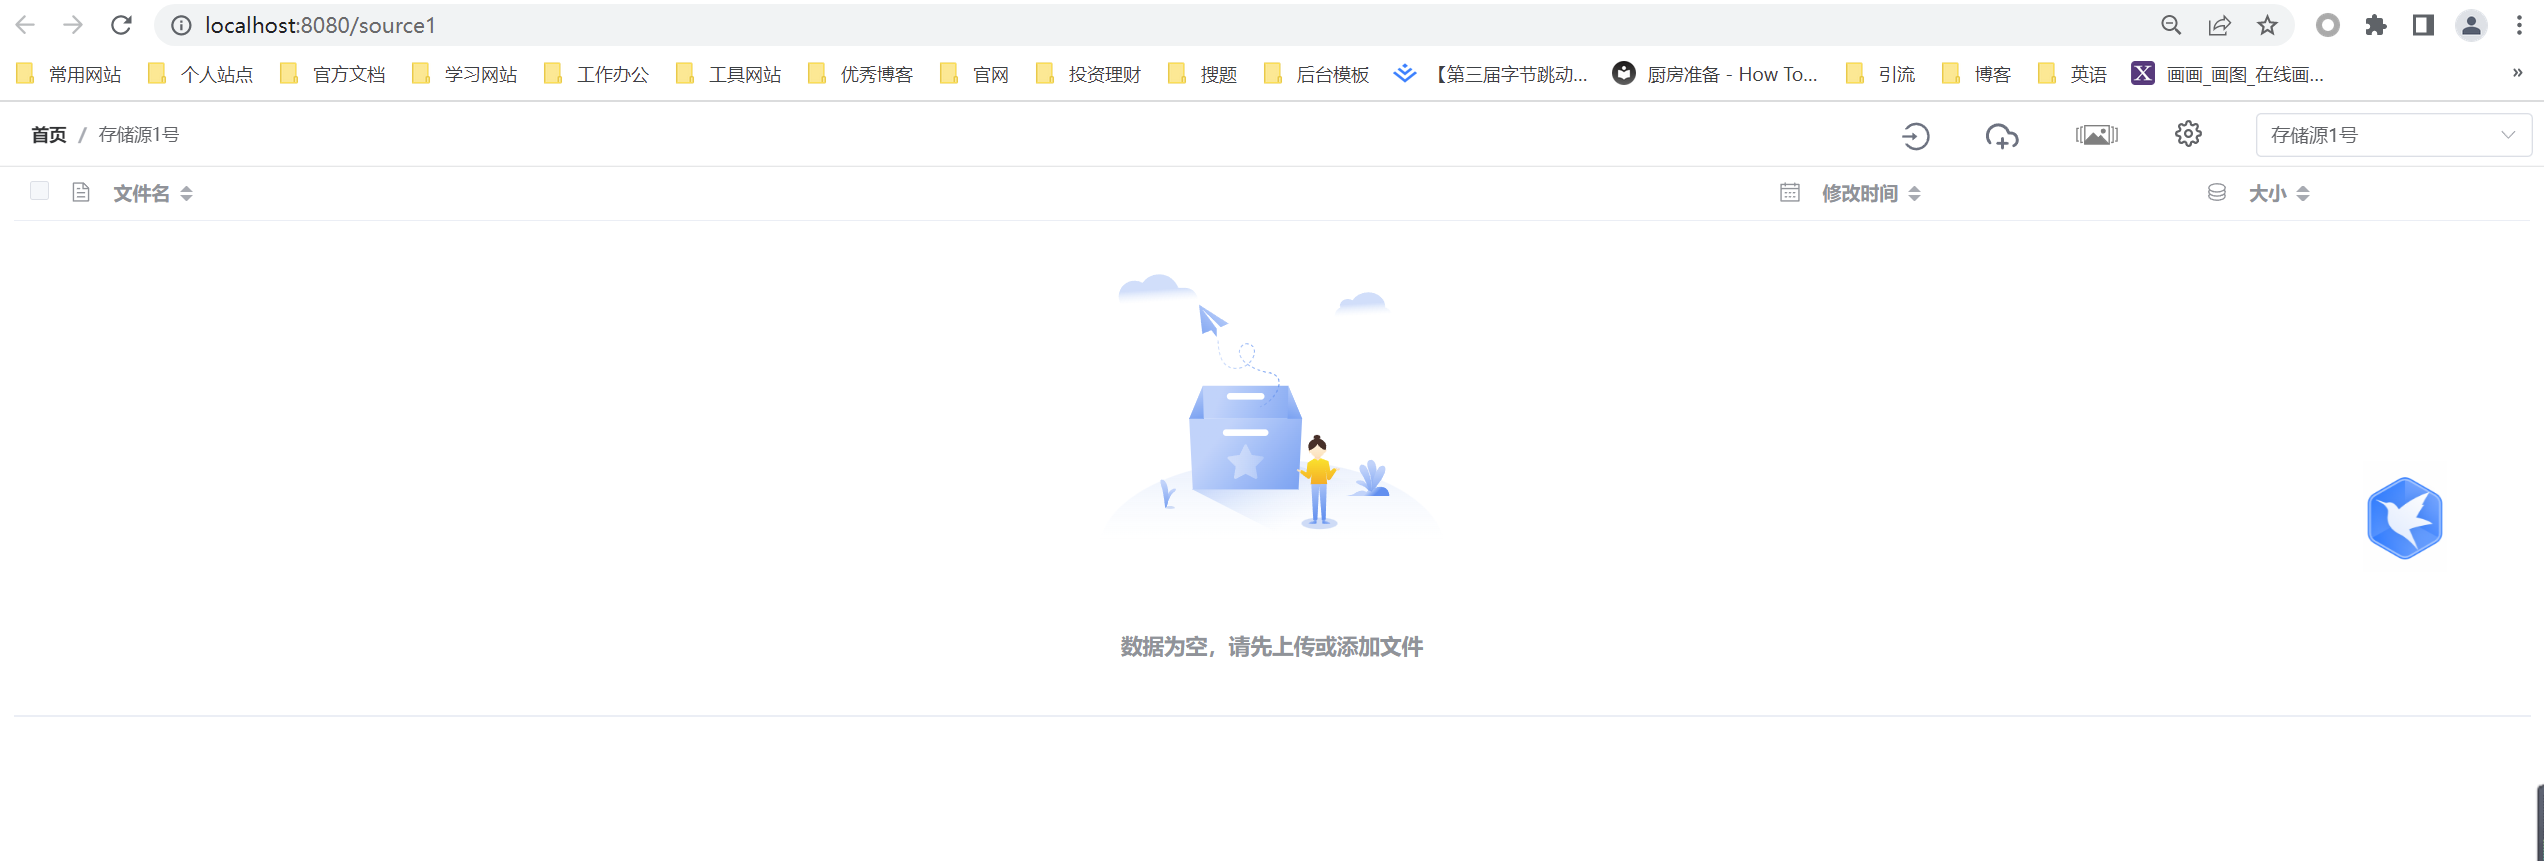Image resolution: width=2544 pixels, height=861 pixels.
Task: Reload the page with refresh icon
Action: point(121,25)
